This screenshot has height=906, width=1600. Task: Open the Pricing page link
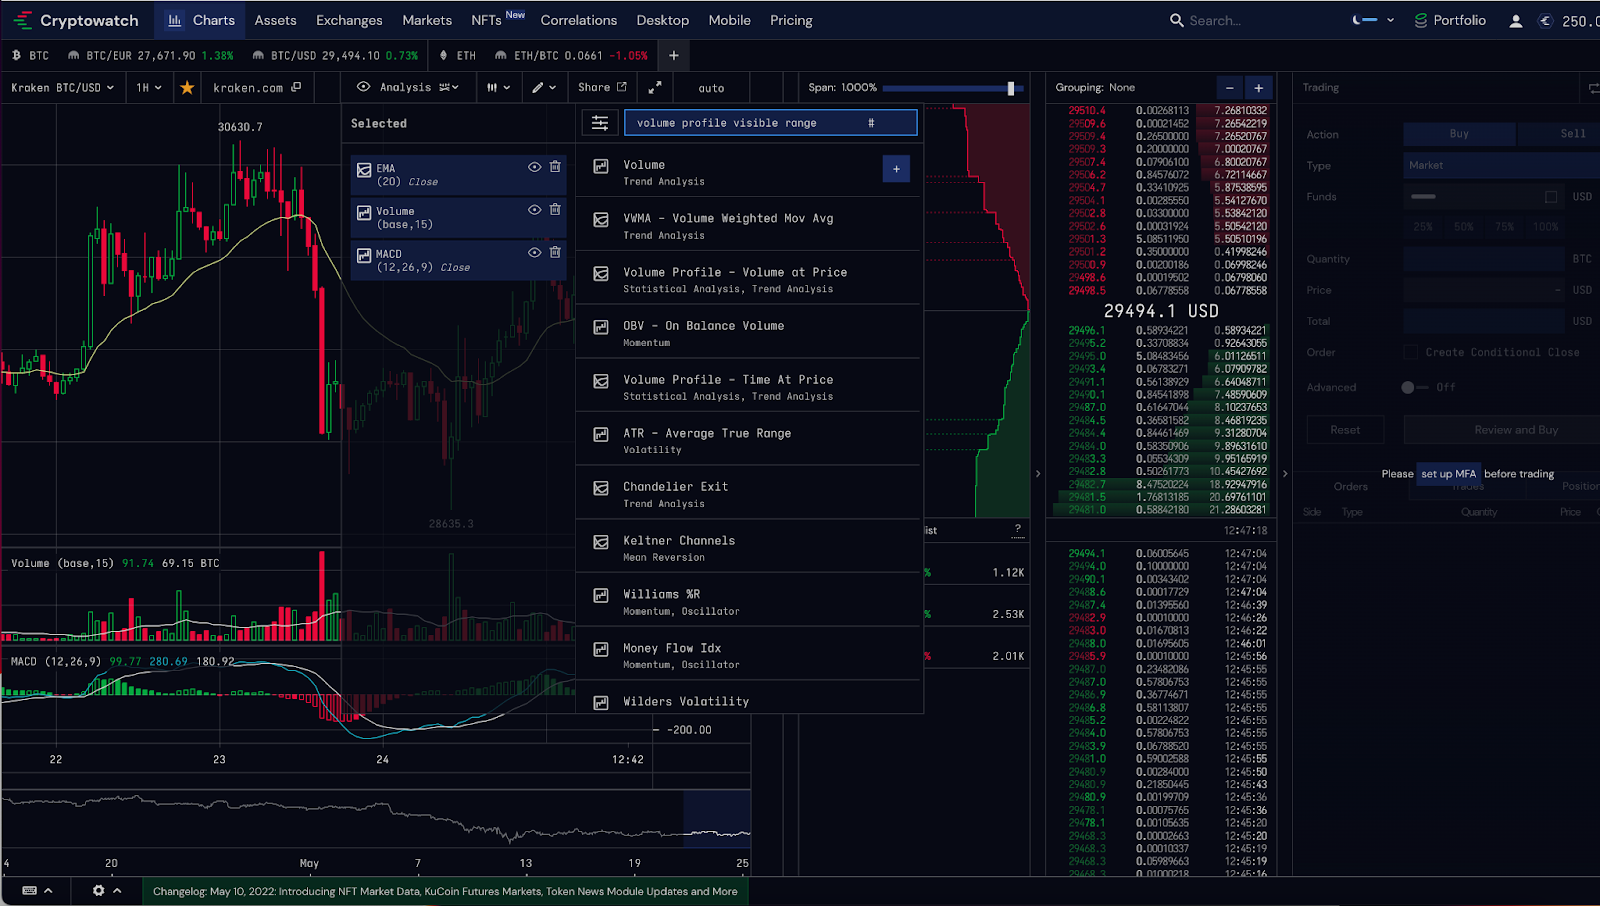[791, 20]
